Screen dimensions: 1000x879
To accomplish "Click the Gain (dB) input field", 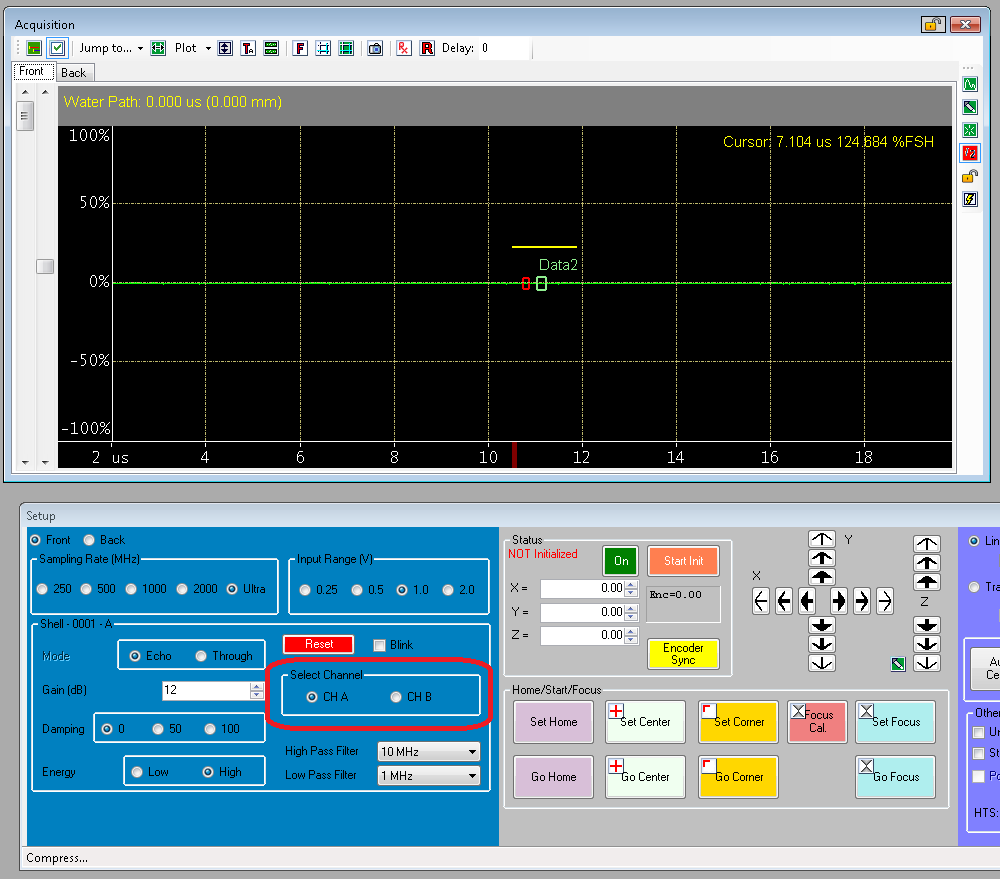I will point(206,691).
